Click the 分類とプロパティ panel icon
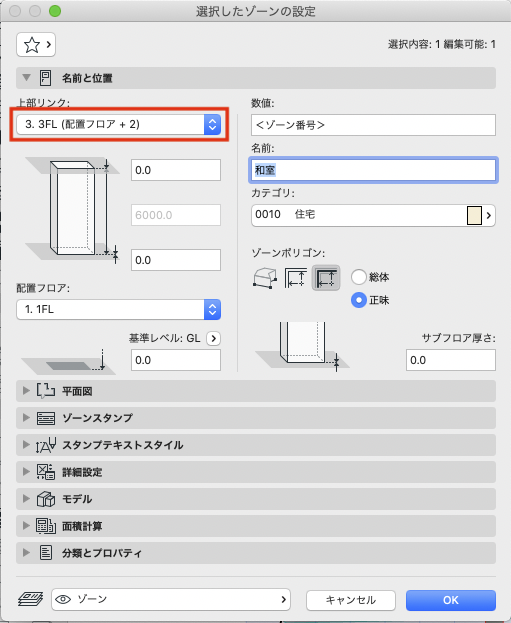This screenshot has height=623, width=511. (x=46, y=553)
